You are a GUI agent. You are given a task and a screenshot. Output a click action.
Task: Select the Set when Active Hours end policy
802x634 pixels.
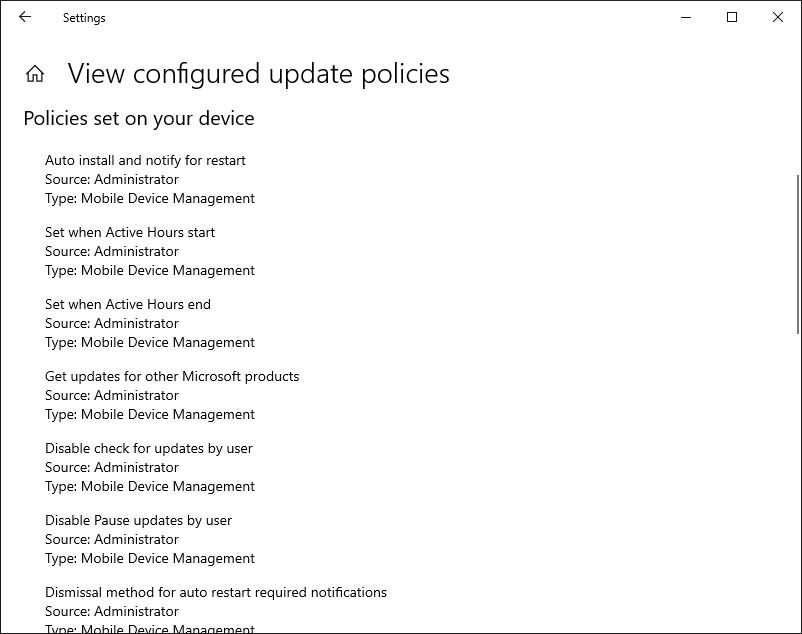[128, 304]
